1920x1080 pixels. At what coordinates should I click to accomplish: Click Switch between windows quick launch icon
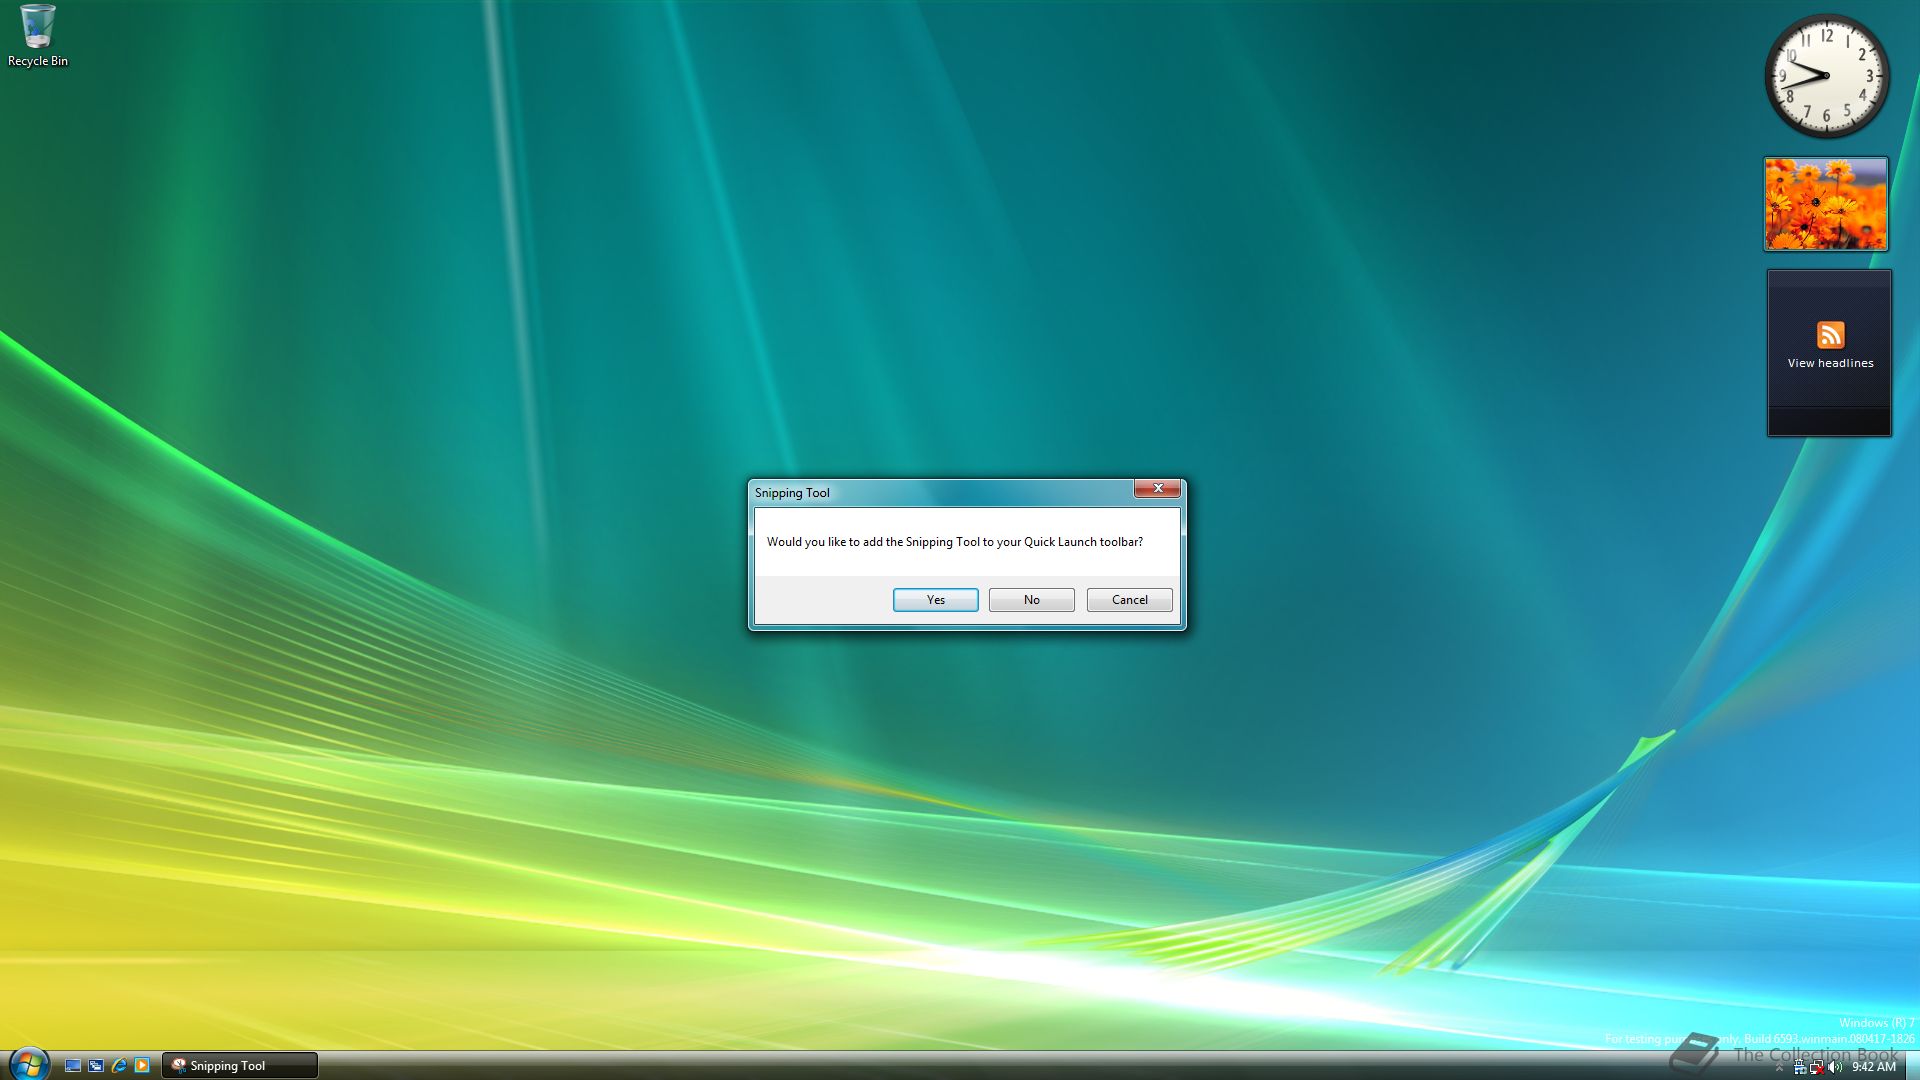click(96, 1065)
